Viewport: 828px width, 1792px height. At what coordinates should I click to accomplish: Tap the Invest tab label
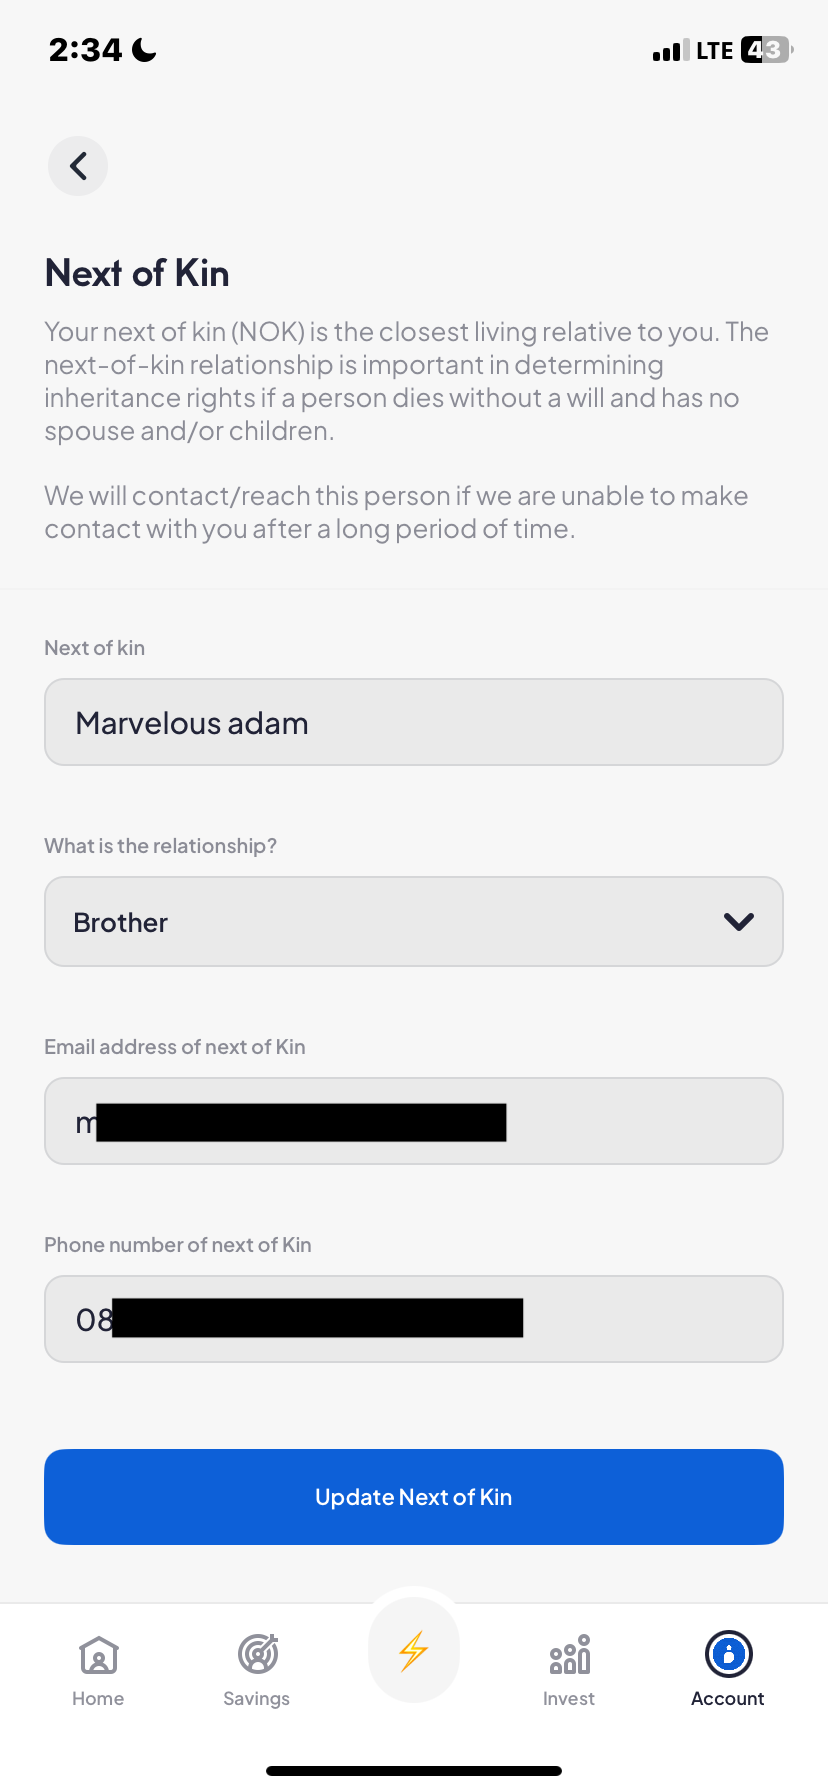tap(569, 1699)
